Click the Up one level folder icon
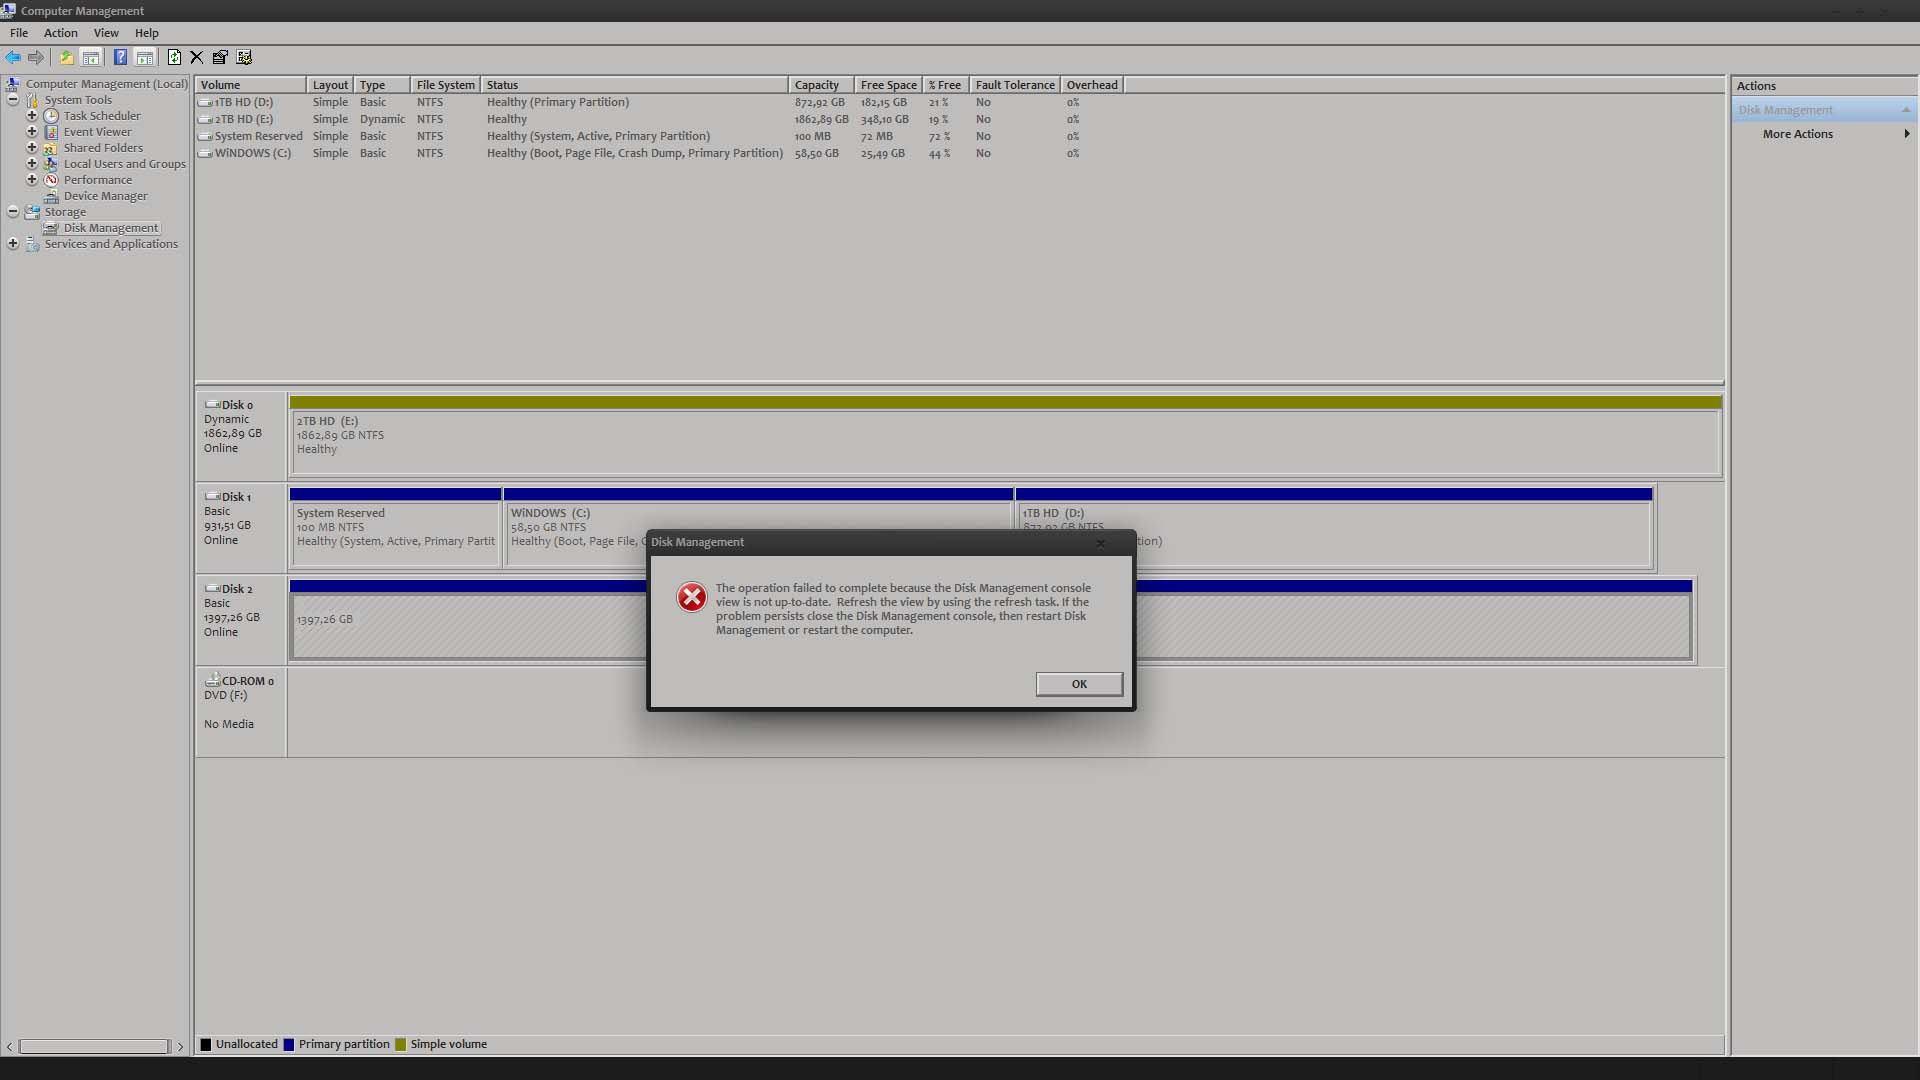 pos(66,57)
